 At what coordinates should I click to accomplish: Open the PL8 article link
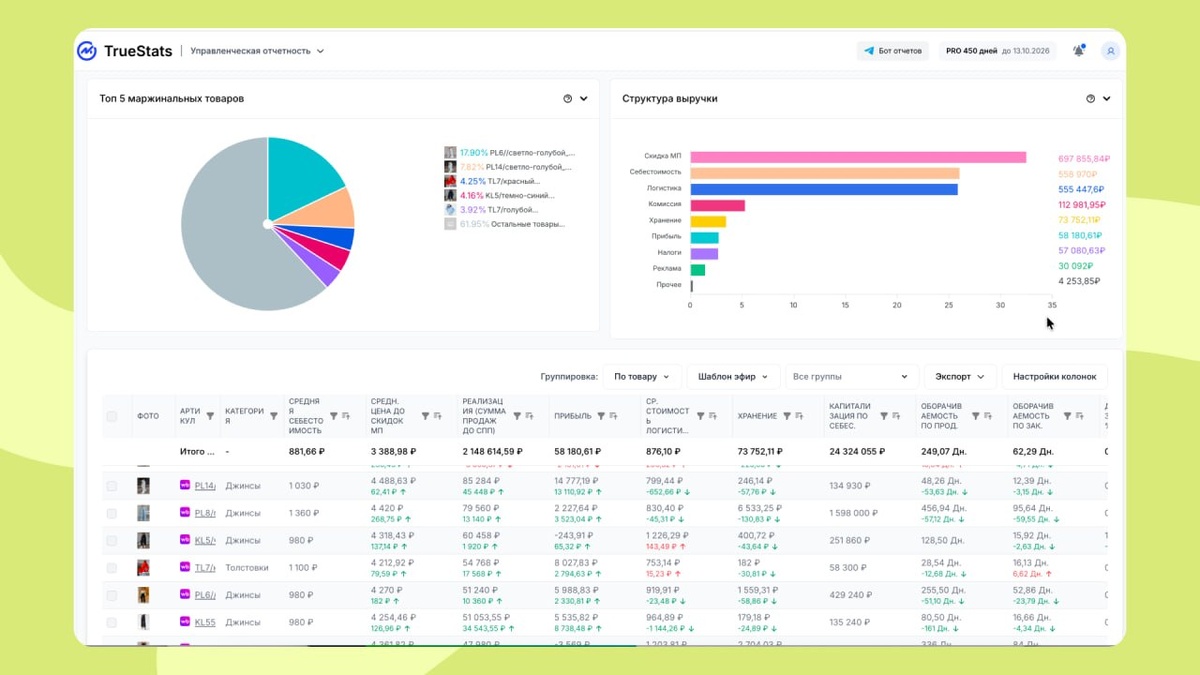point(204,513)
